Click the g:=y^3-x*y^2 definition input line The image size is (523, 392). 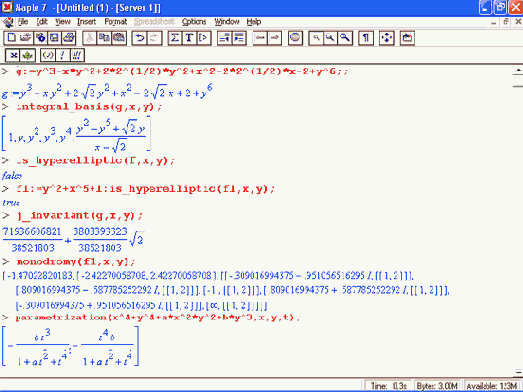[182, 71]
